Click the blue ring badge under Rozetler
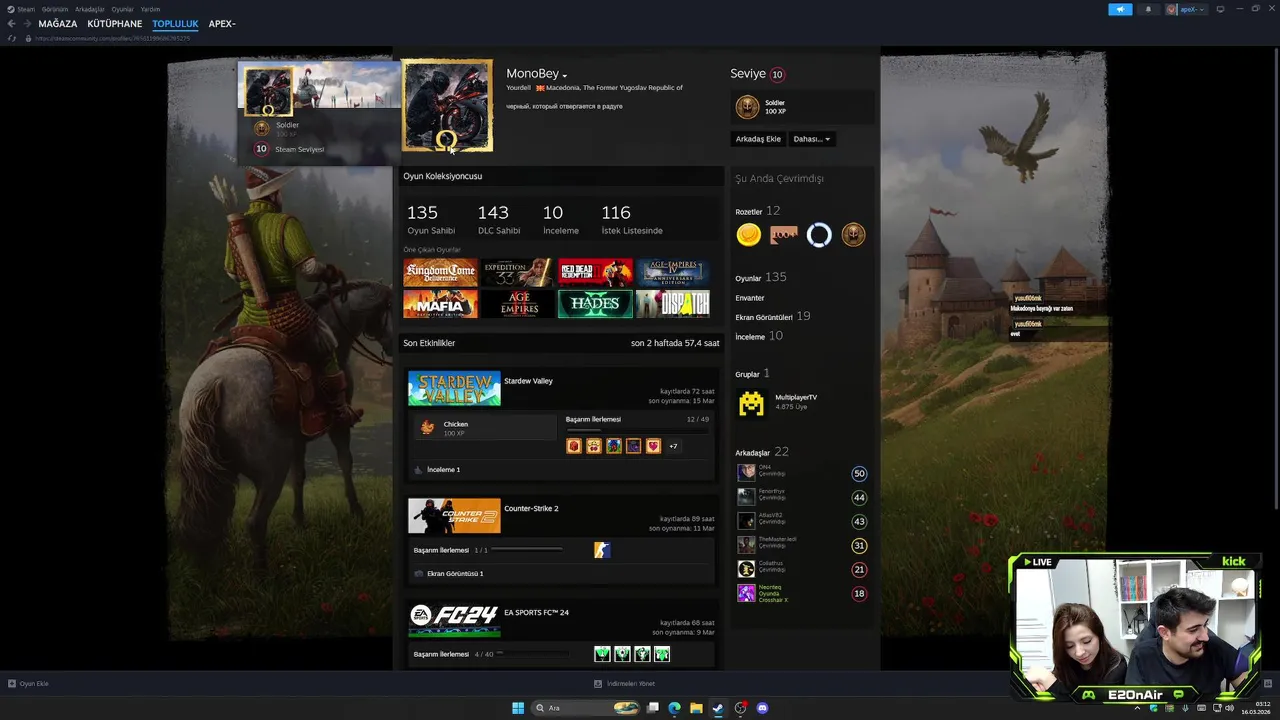This screenshot has height=720, width=1280. 819,235
